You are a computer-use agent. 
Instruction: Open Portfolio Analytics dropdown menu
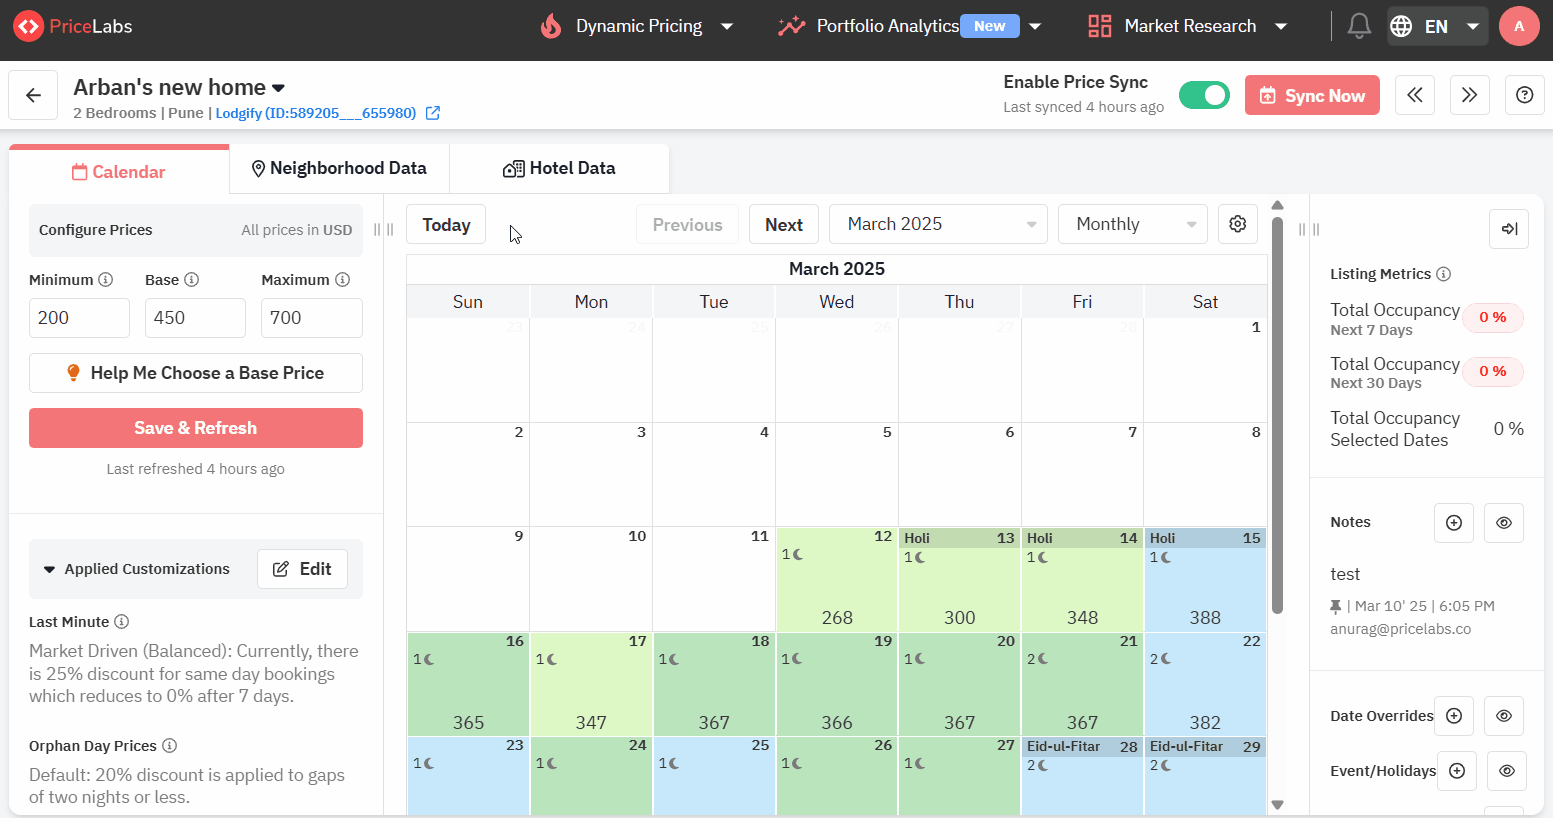click(x=910, y=26)
